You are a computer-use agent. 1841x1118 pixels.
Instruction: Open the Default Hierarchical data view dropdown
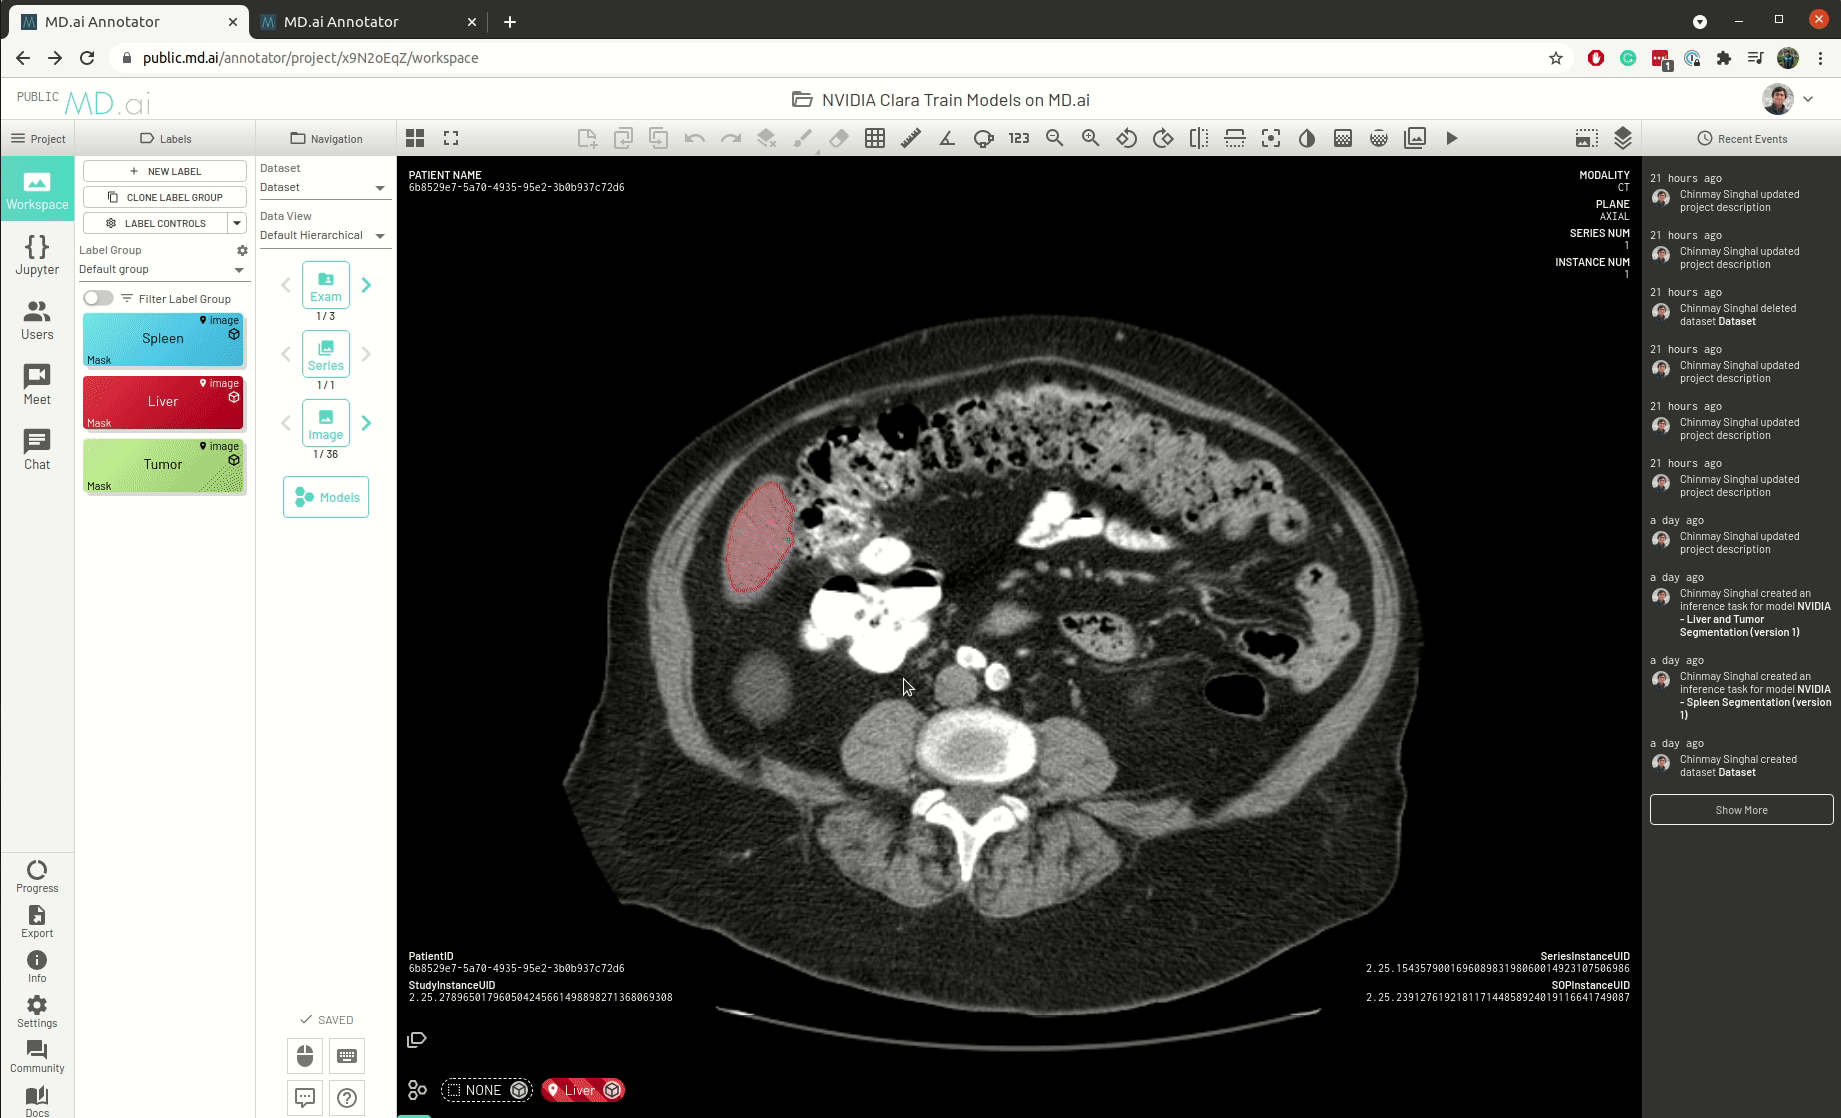(379, 236)
